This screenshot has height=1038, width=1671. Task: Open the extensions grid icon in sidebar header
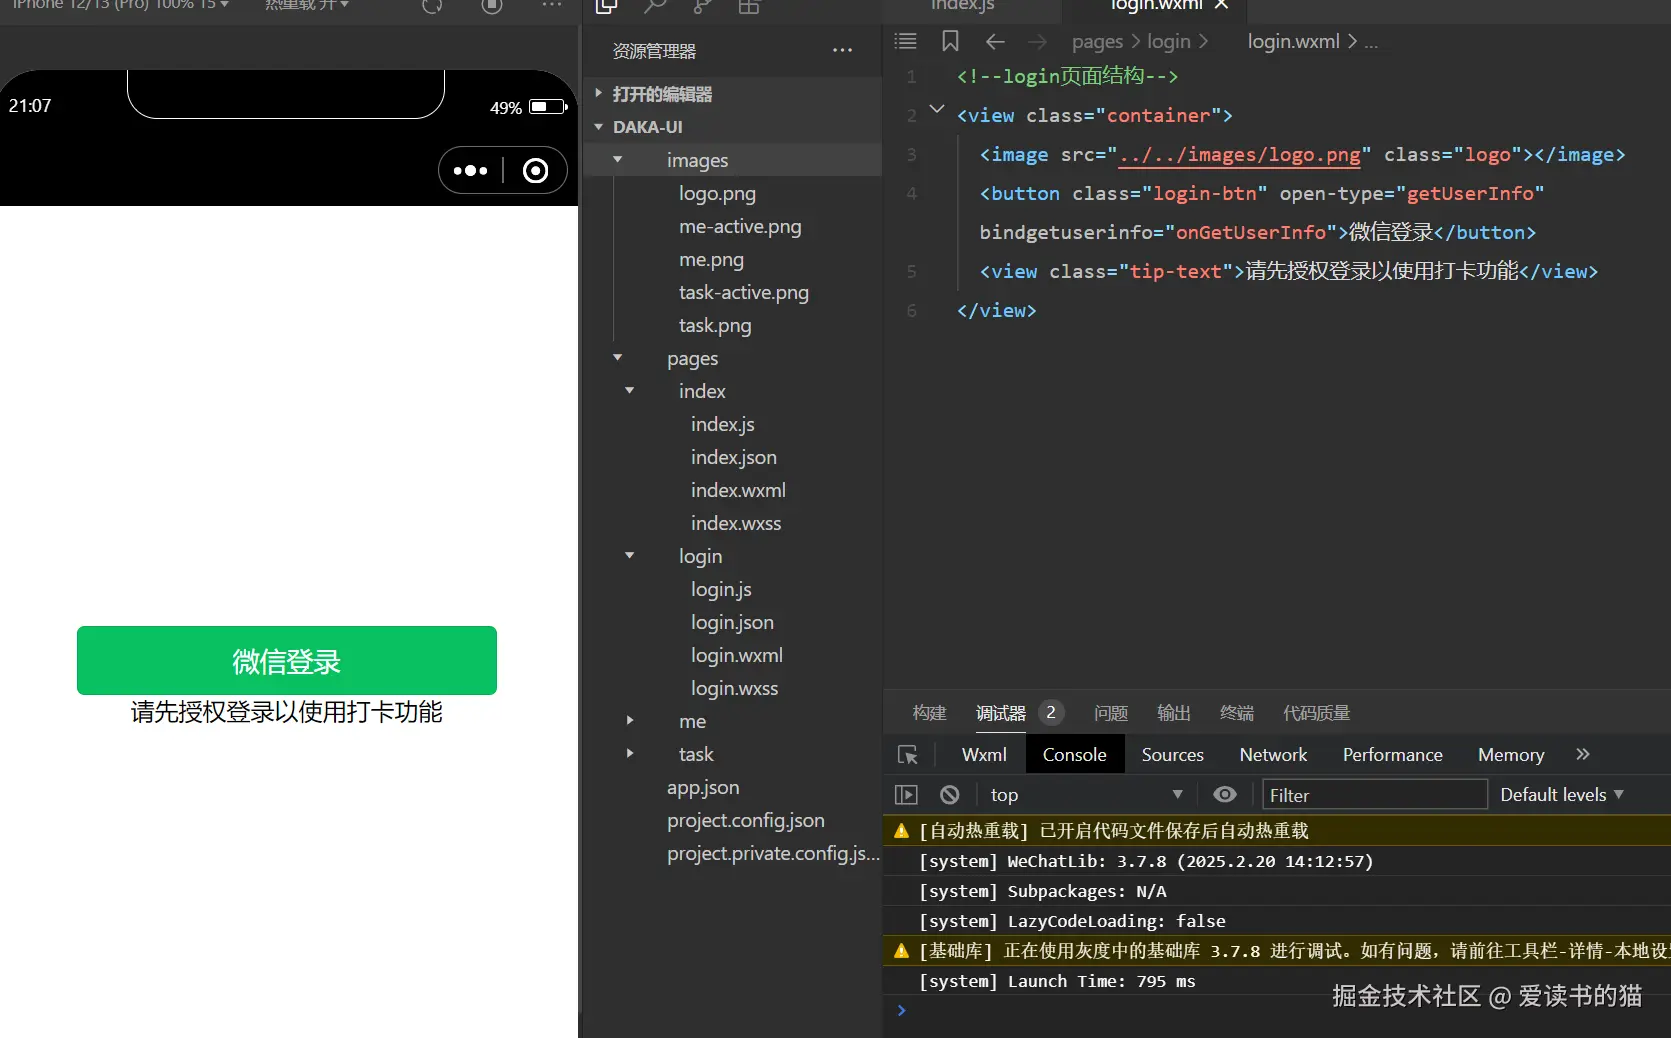tap(749, 6)
